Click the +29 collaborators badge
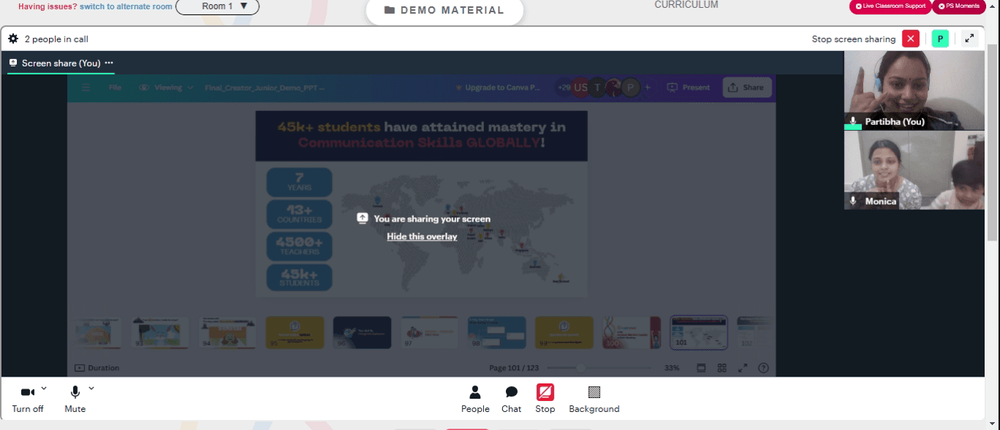 point(564,87)
